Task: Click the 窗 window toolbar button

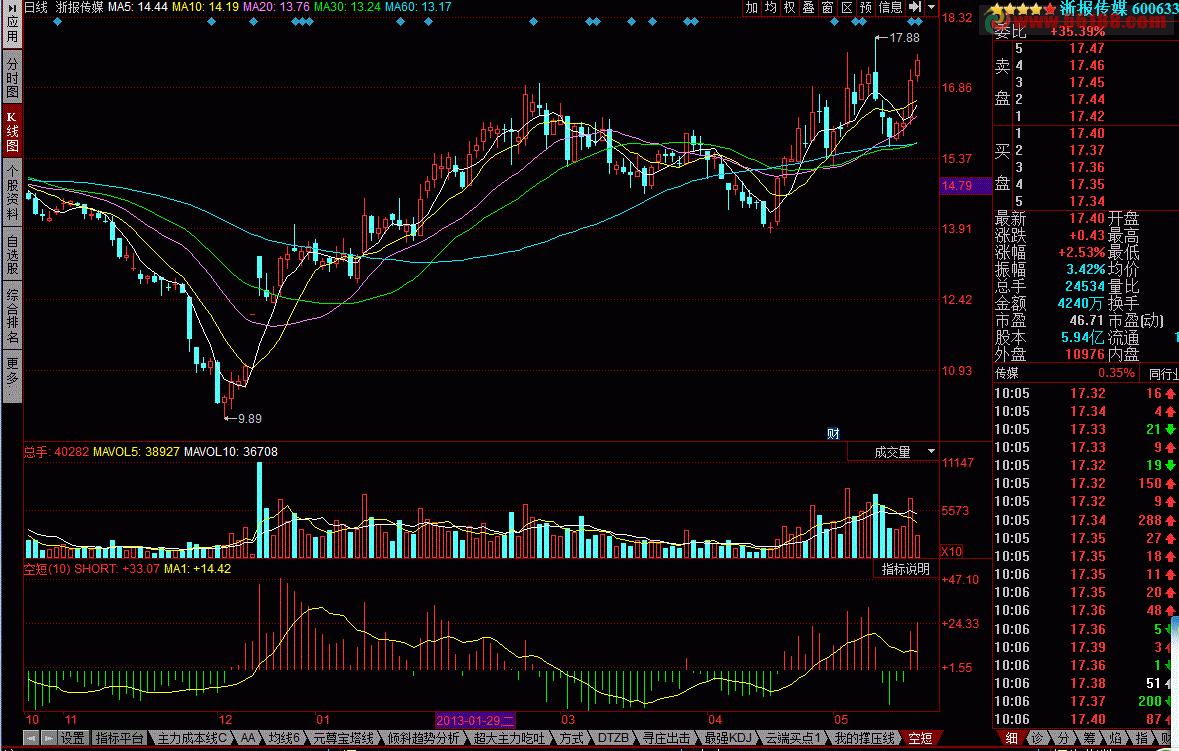Action: pos(828,8)
